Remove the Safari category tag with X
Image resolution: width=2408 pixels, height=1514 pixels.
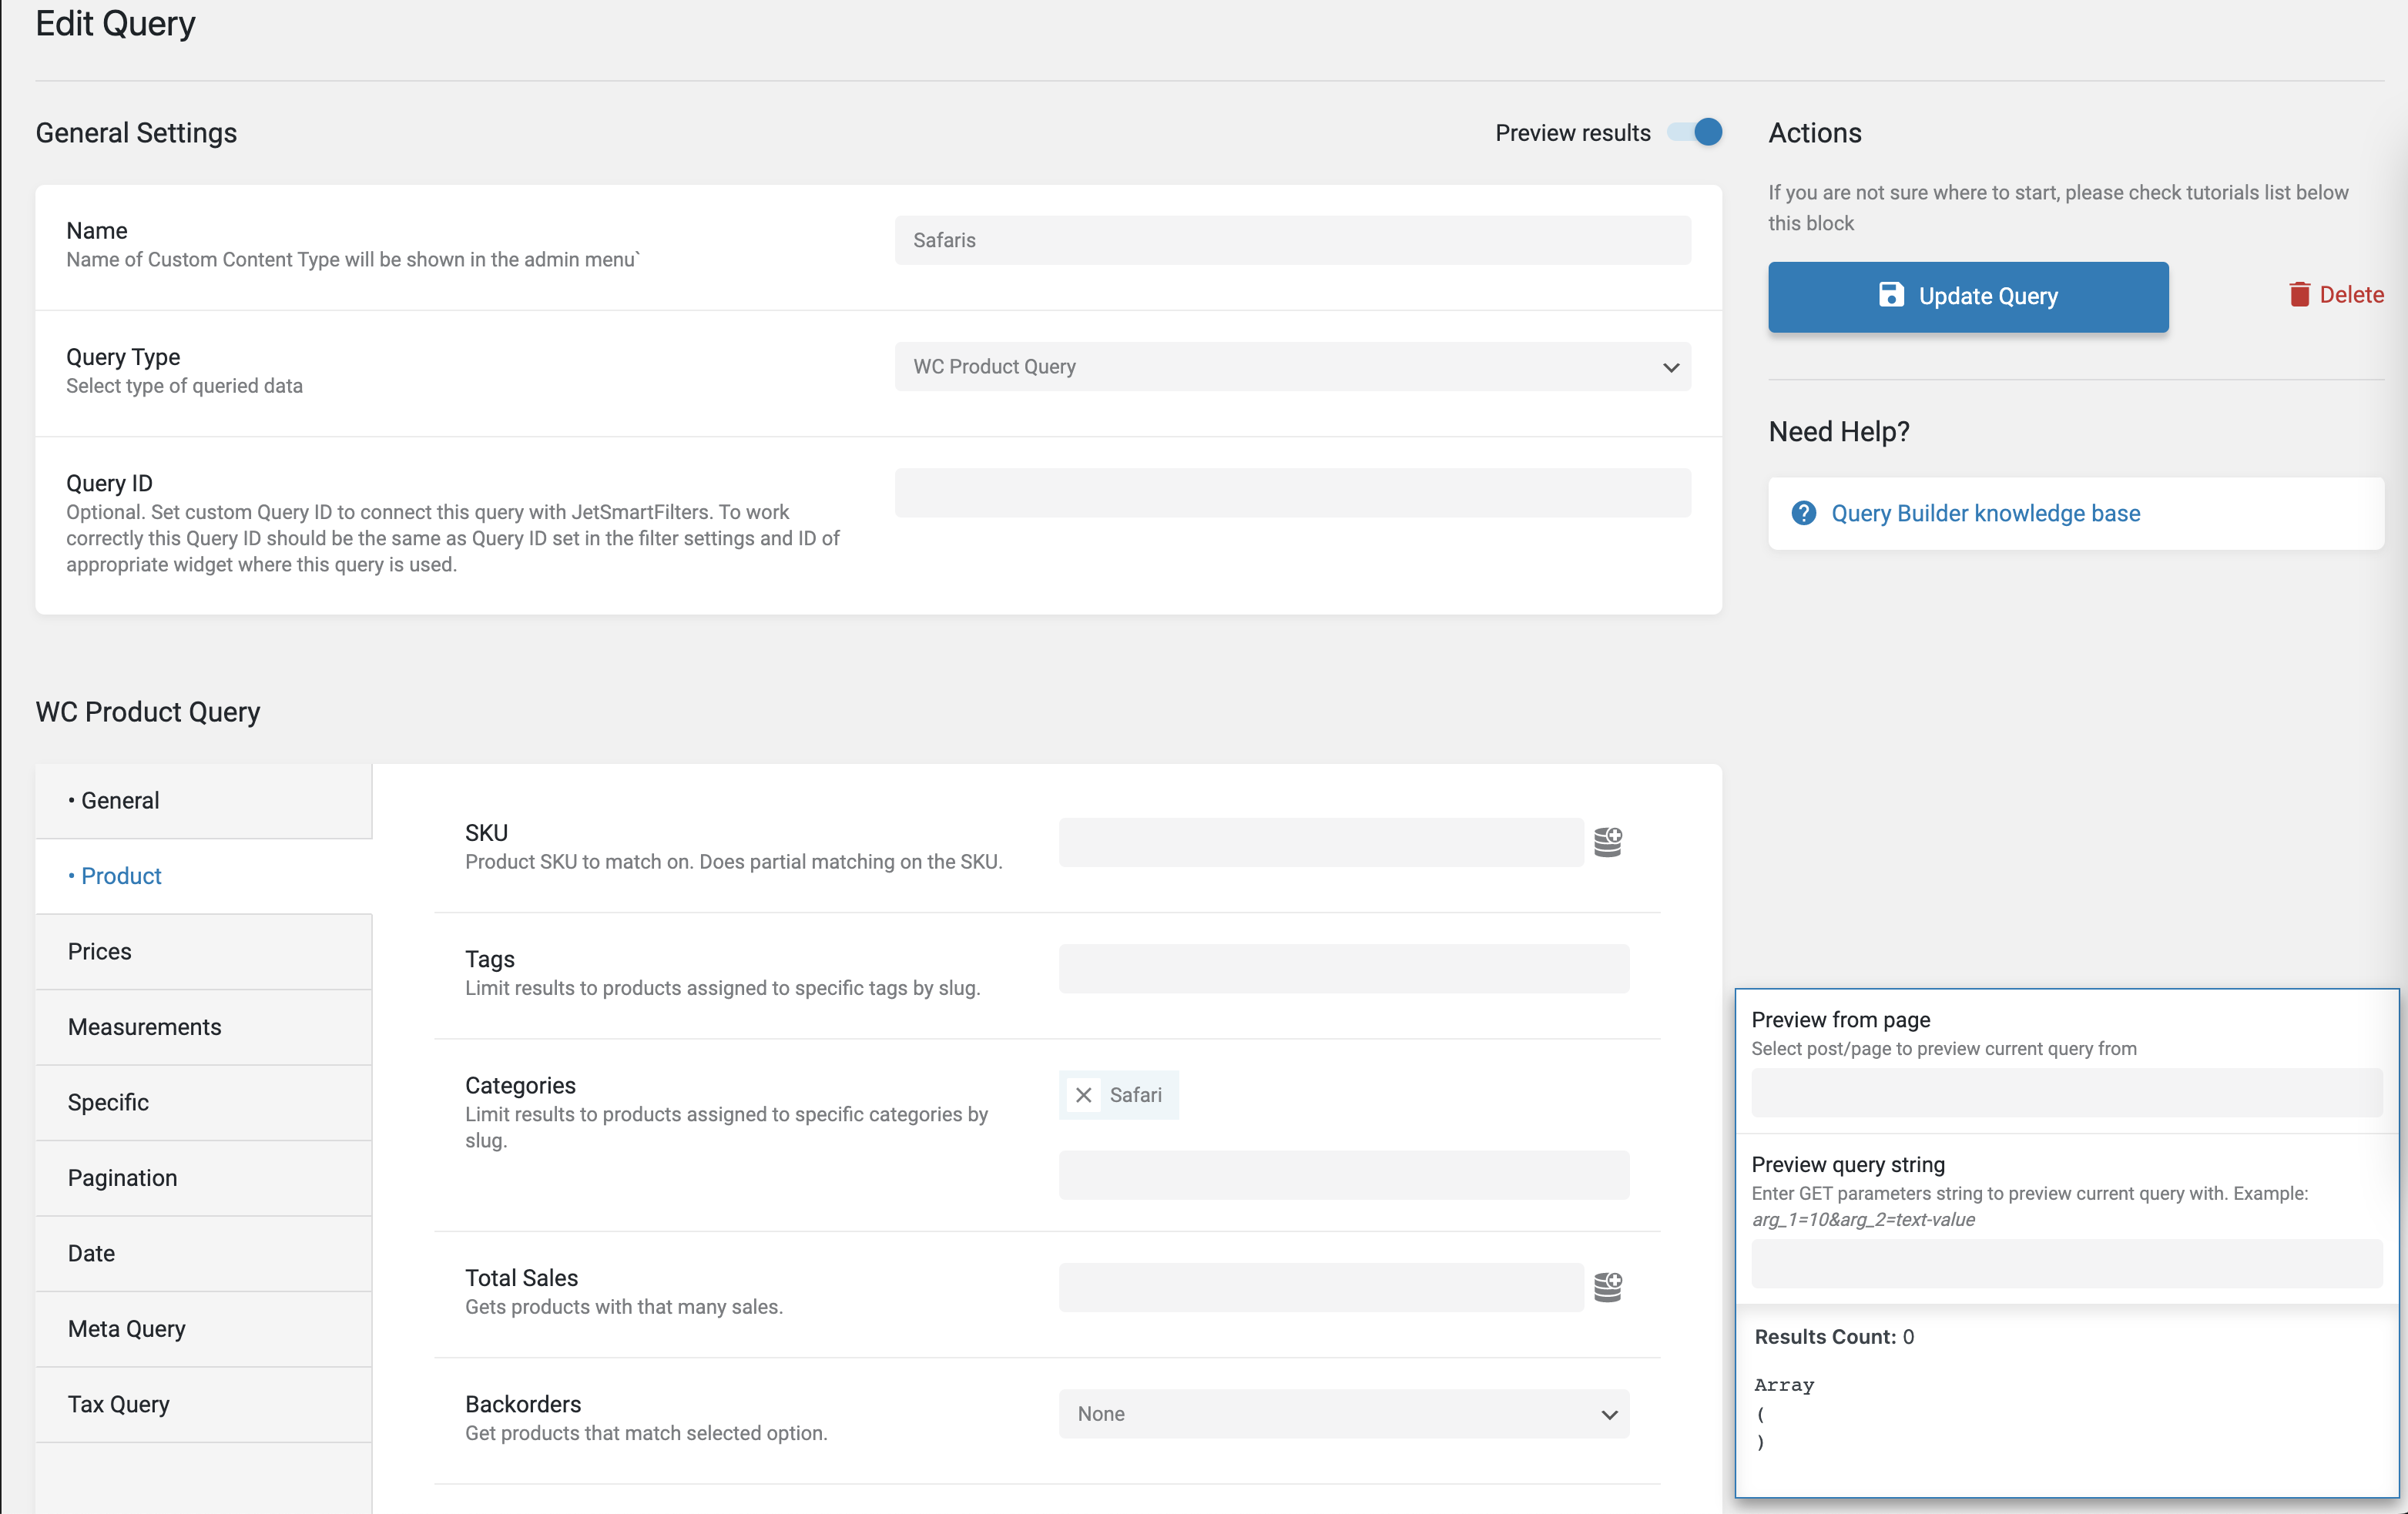point(1083,1095)
